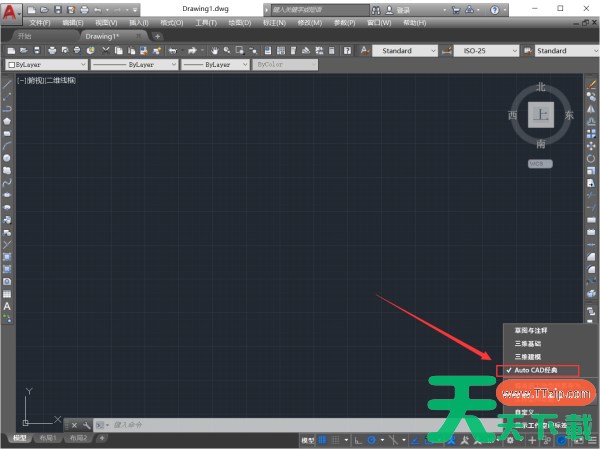
Task: Open the 修改(M) menu
Action: coord(310,23)
